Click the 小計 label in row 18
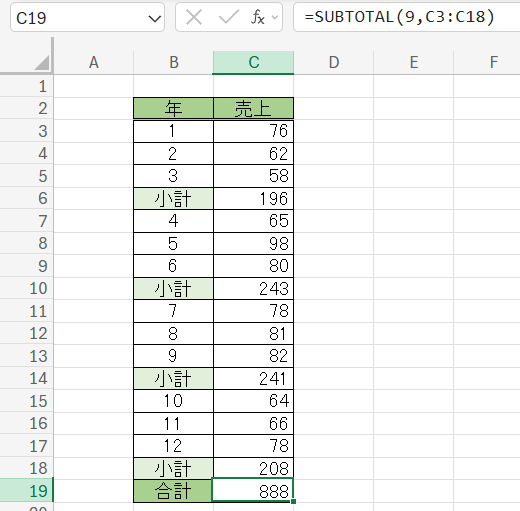This screenshot has height=511, width=520. [x=173, y=468]
